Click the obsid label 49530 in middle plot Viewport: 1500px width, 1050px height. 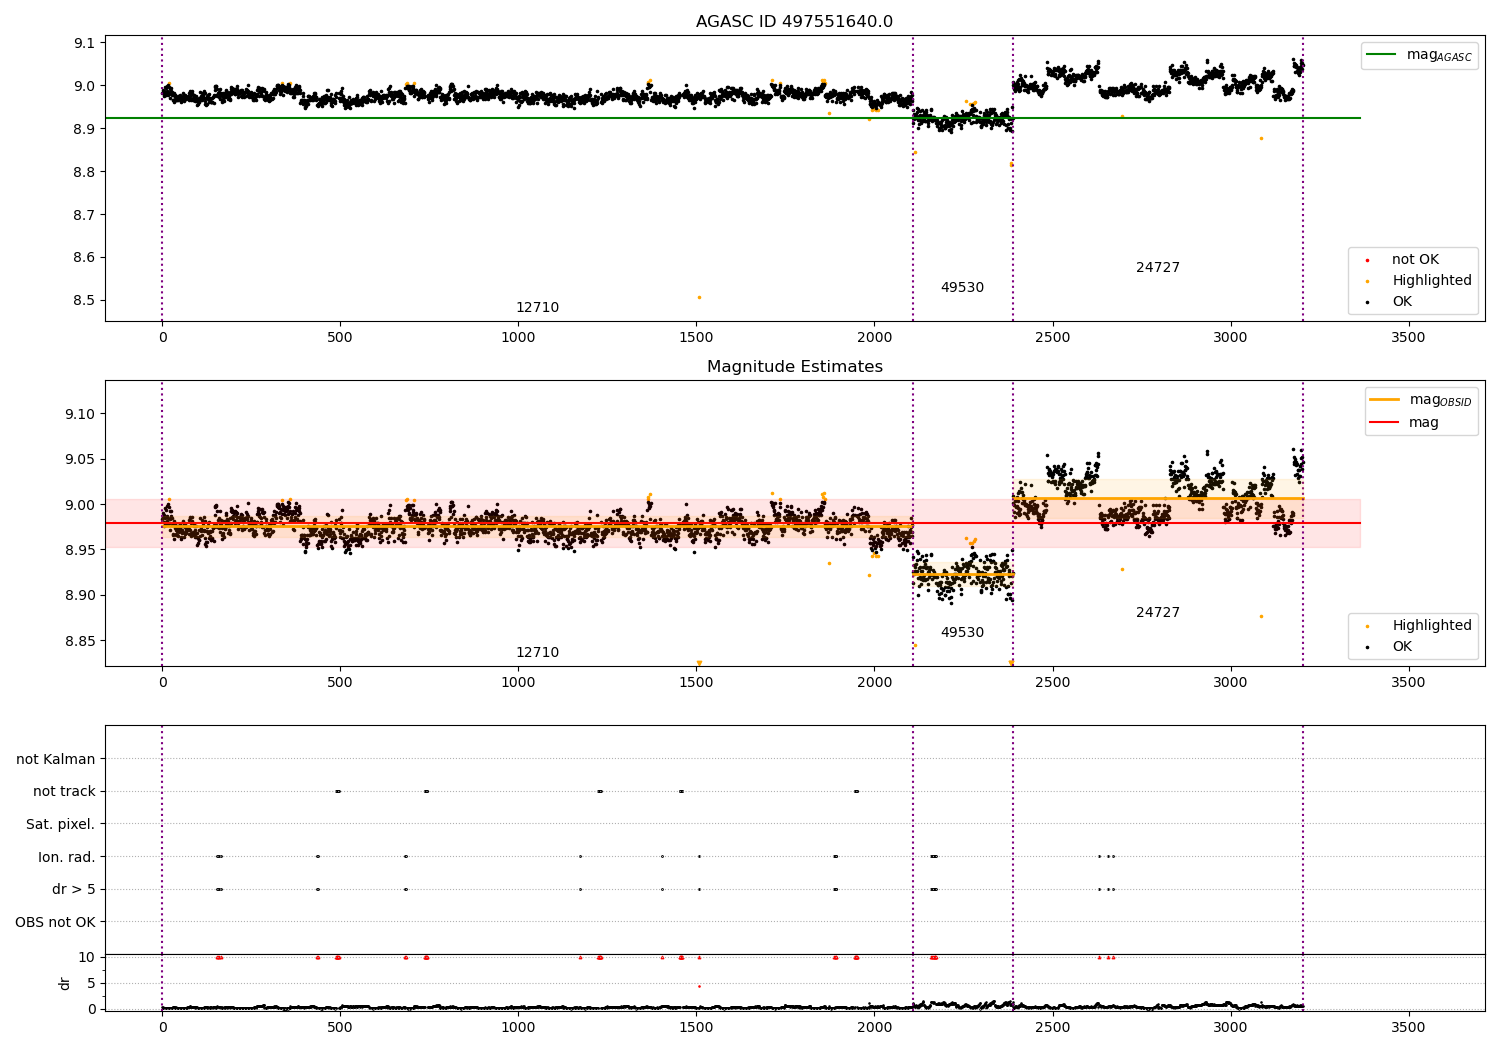click(962, 633)
